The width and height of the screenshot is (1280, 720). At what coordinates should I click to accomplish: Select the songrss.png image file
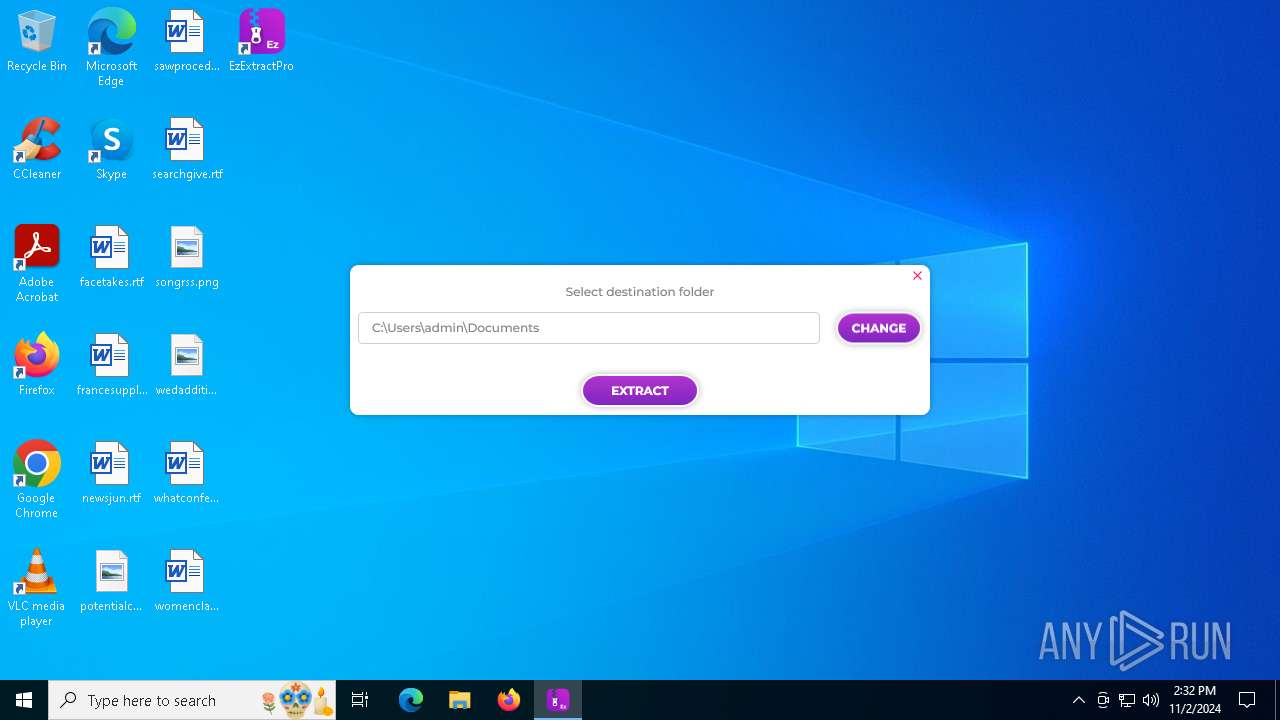click(x=186, y=257)
